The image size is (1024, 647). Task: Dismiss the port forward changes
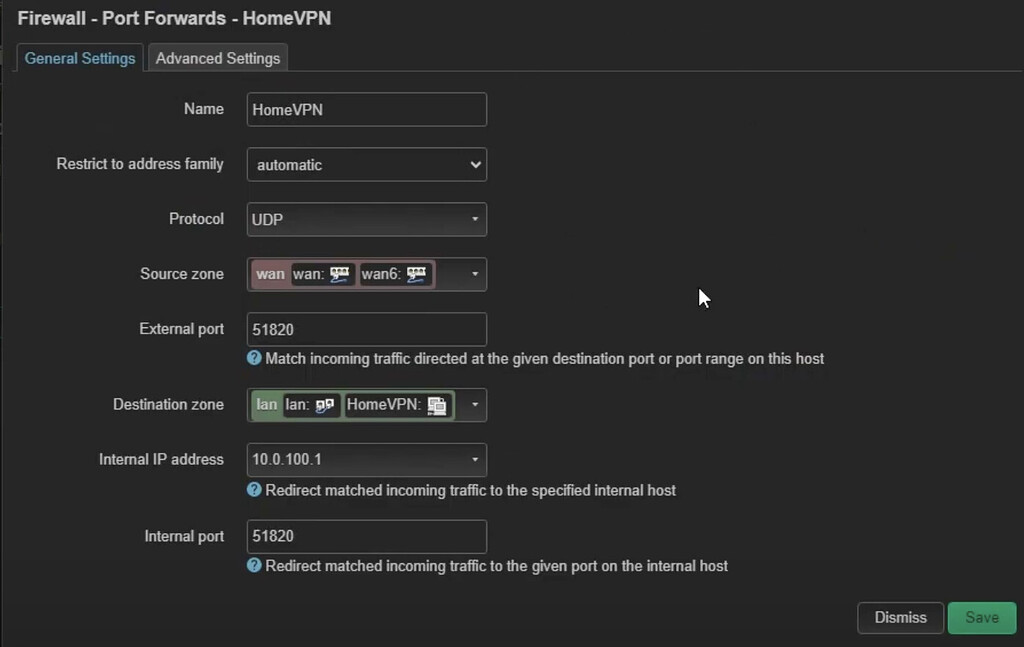899,617
